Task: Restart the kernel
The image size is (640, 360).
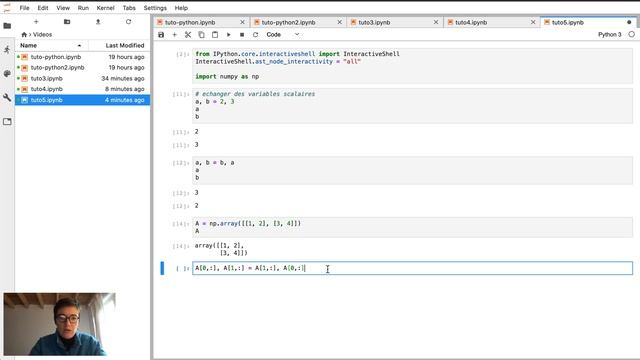Action: tap(256, 35)
